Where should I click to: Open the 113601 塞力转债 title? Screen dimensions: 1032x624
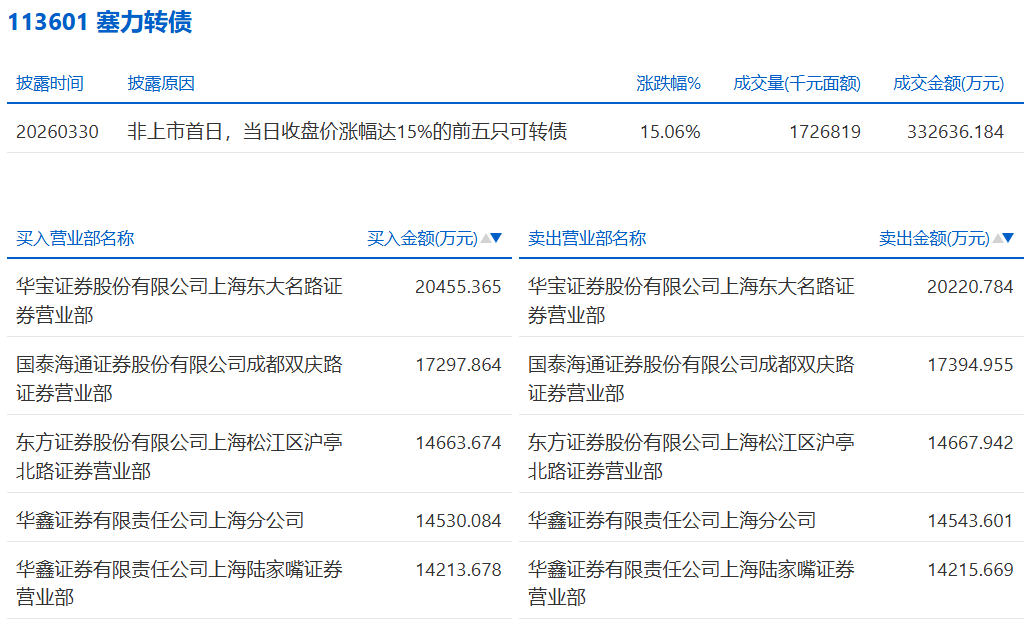[100, 22]
